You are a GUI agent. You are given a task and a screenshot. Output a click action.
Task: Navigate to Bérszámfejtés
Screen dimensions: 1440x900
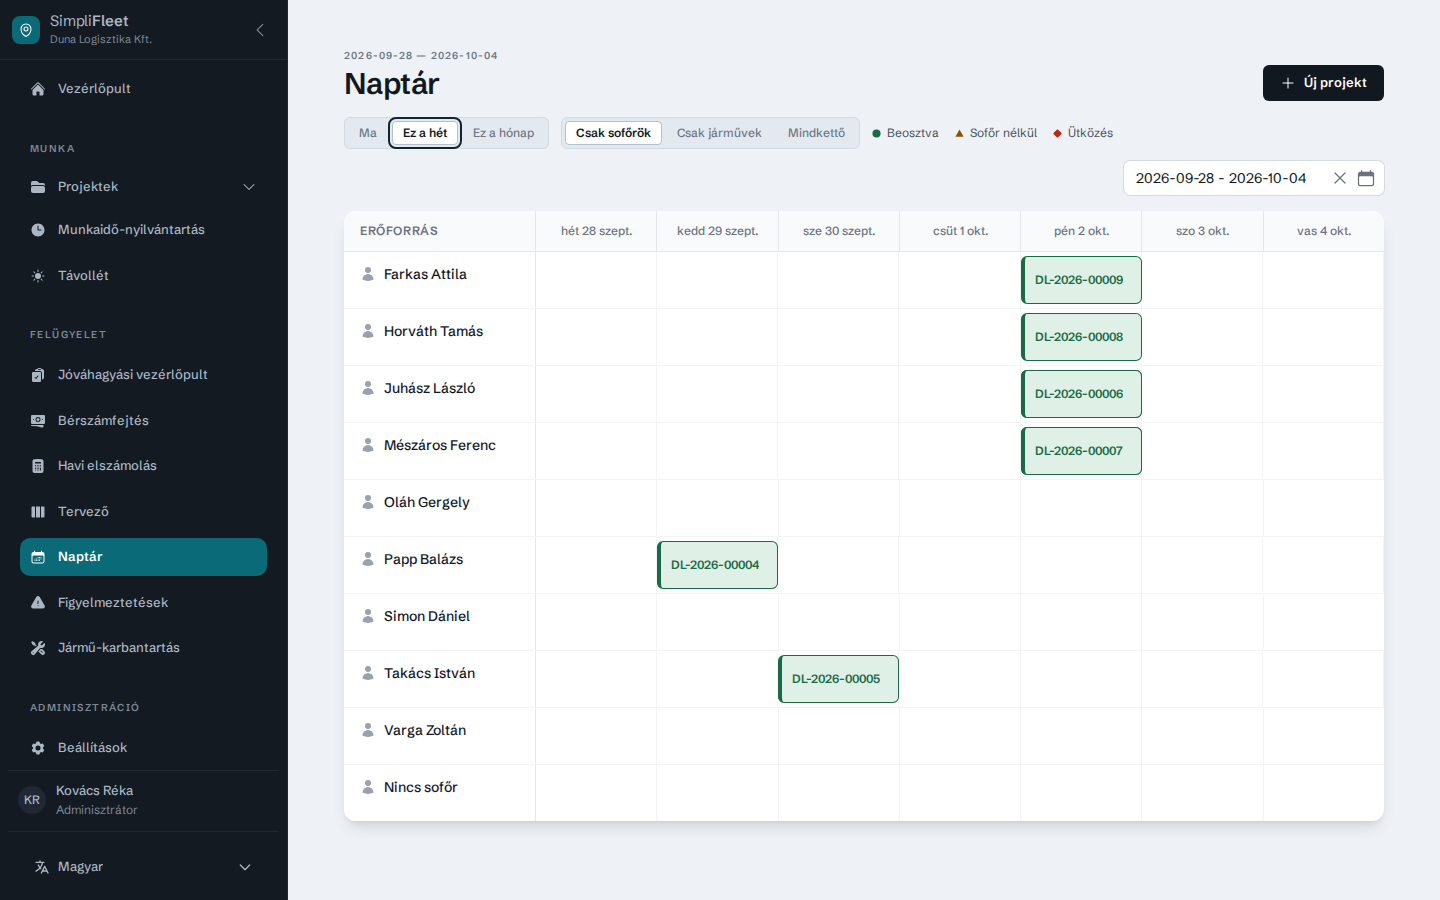143,421
